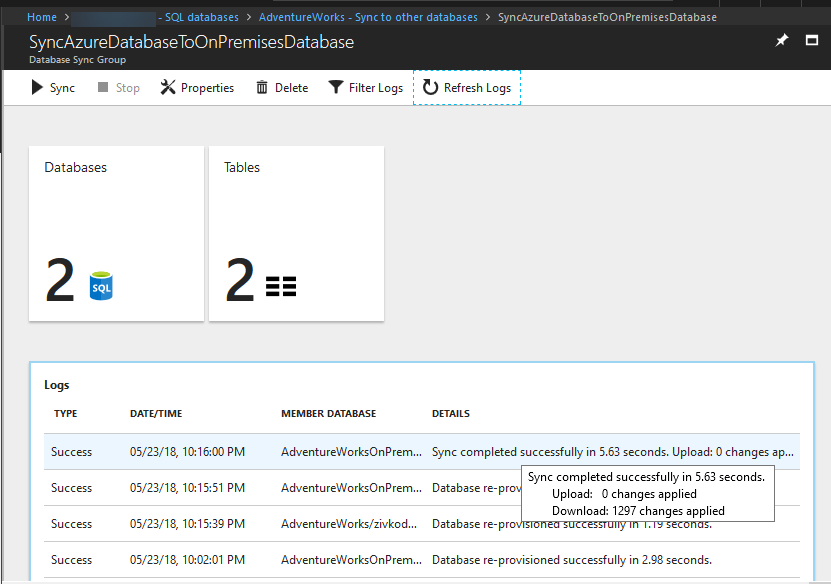
Task: Click the blade title SyncAzureDatabaseToOnPremisesDatabase
Action: [191, 42]
